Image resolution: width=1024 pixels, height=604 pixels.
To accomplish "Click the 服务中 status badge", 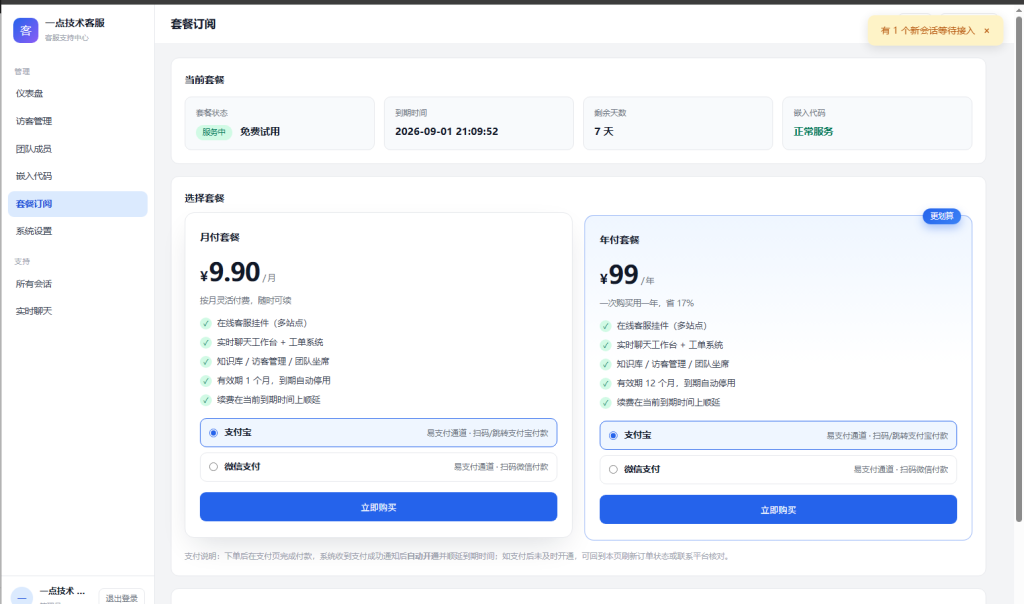I will pos(214,132).
